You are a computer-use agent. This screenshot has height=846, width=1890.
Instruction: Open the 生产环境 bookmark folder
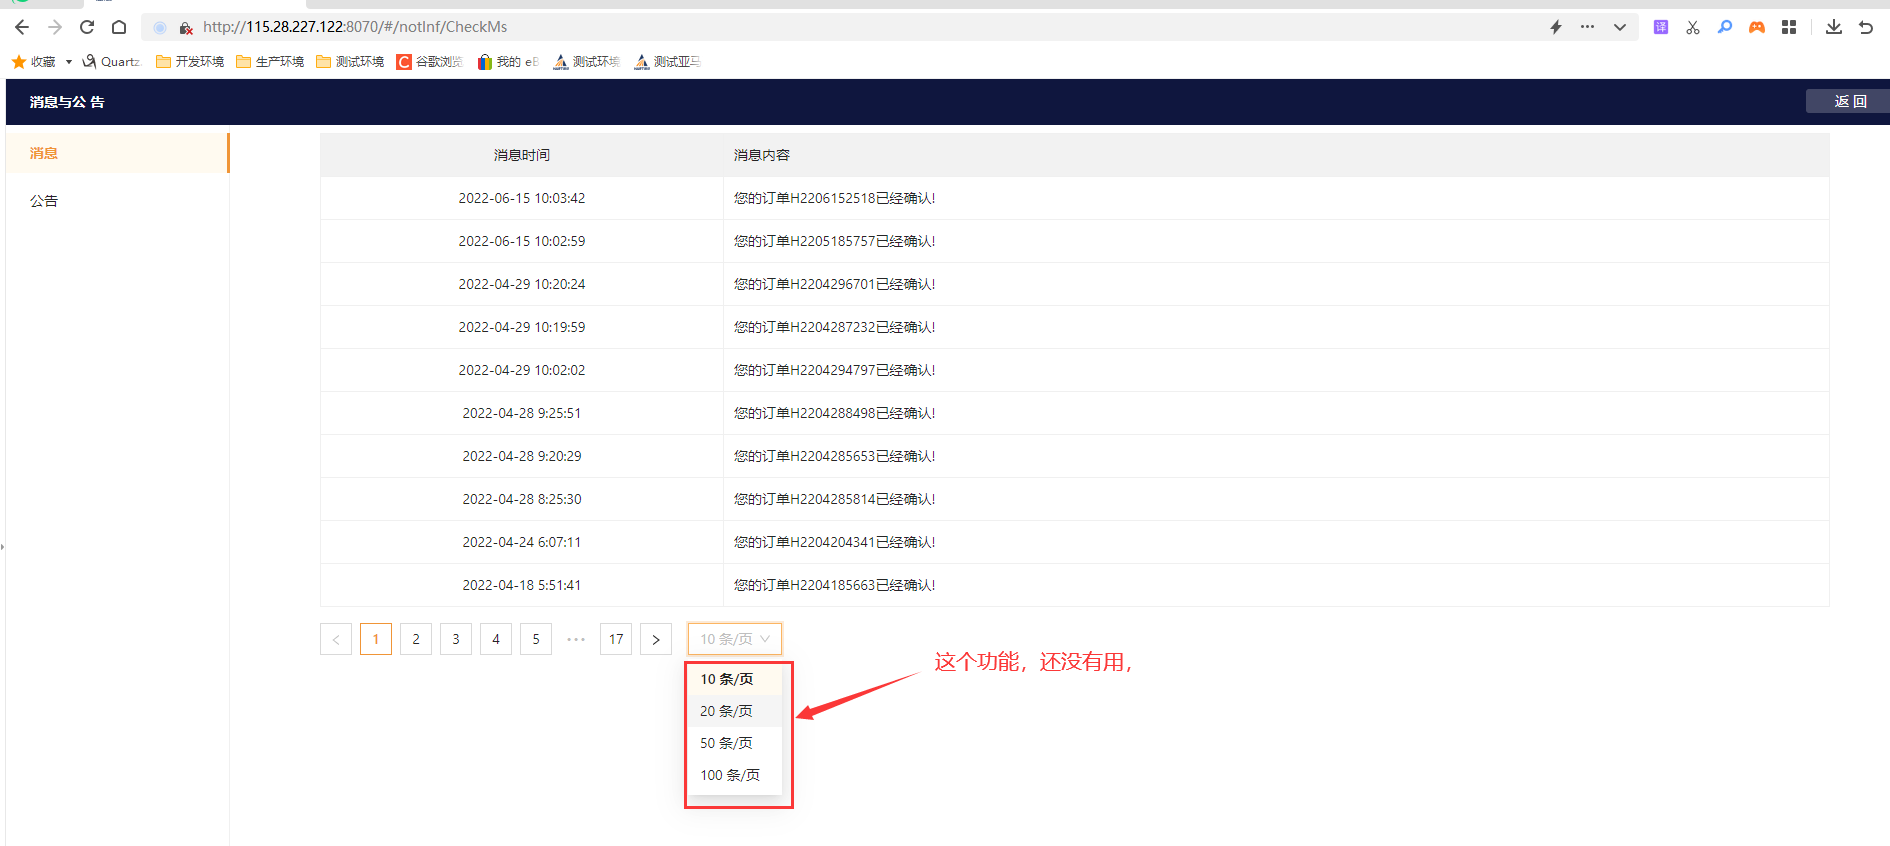coord(270,62)
